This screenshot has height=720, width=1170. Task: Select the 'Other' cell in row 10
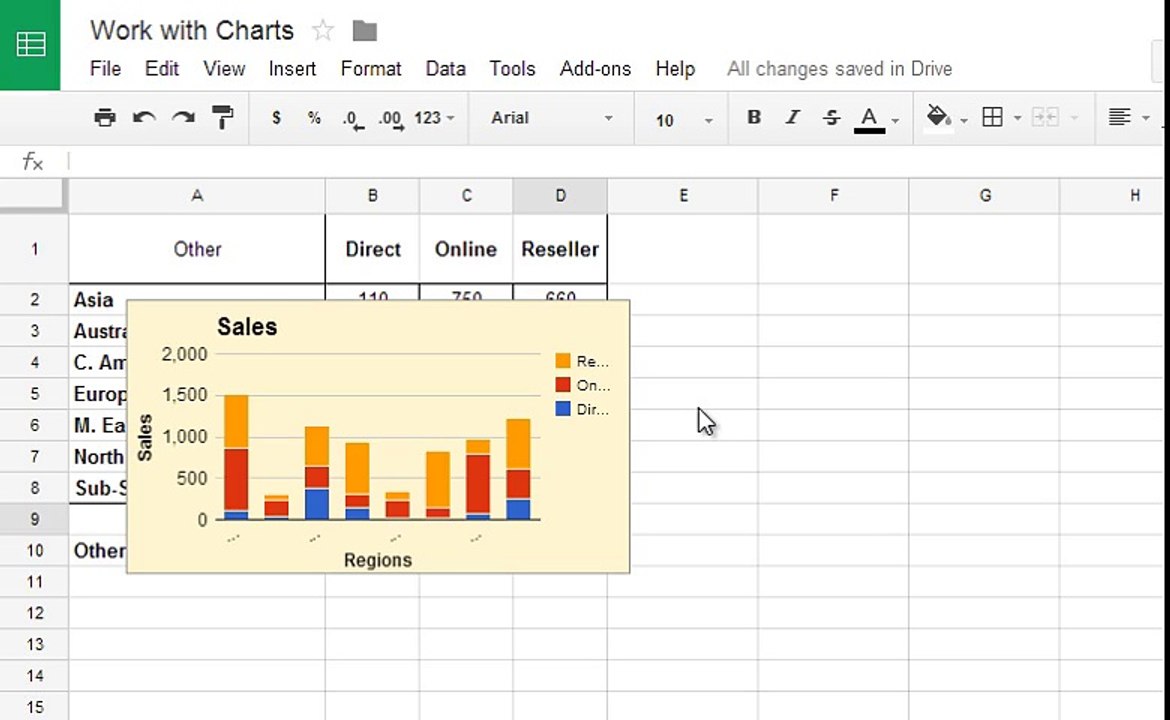[98, 551]
